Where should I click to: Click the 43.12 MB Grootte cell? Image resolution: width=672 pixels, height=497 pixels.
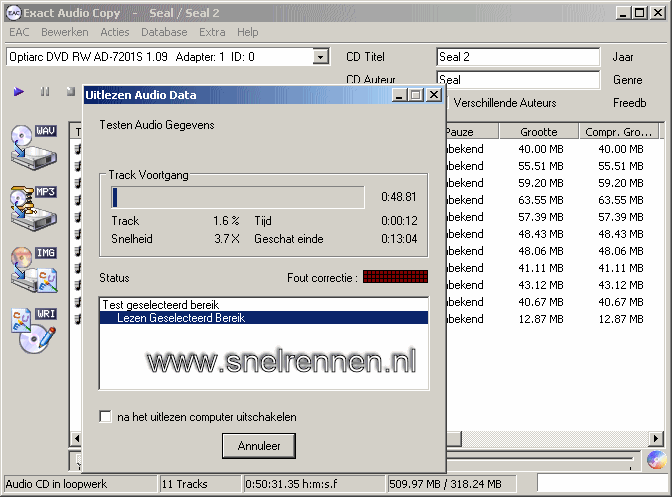pyautogui.click(x=541, y=285)
